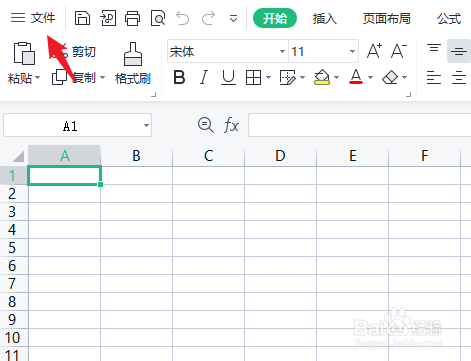Open the fx insert function dialog

click(231, 125)
